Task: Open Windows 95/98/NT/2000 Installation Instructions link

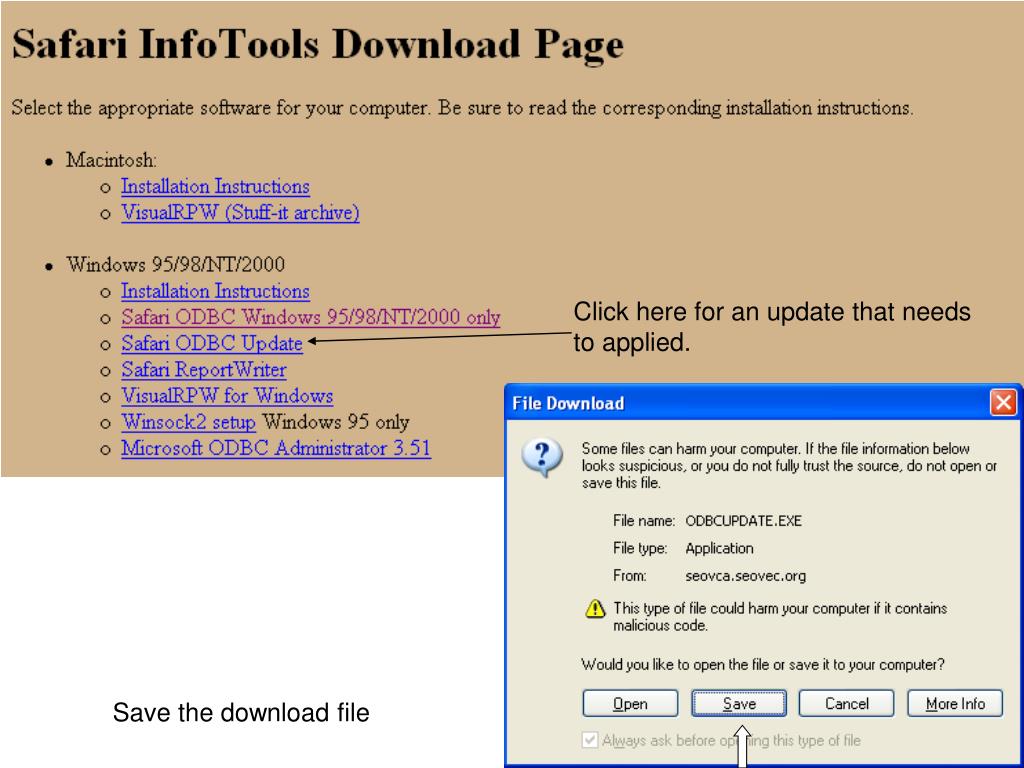Action: click(x=215, y=291)
